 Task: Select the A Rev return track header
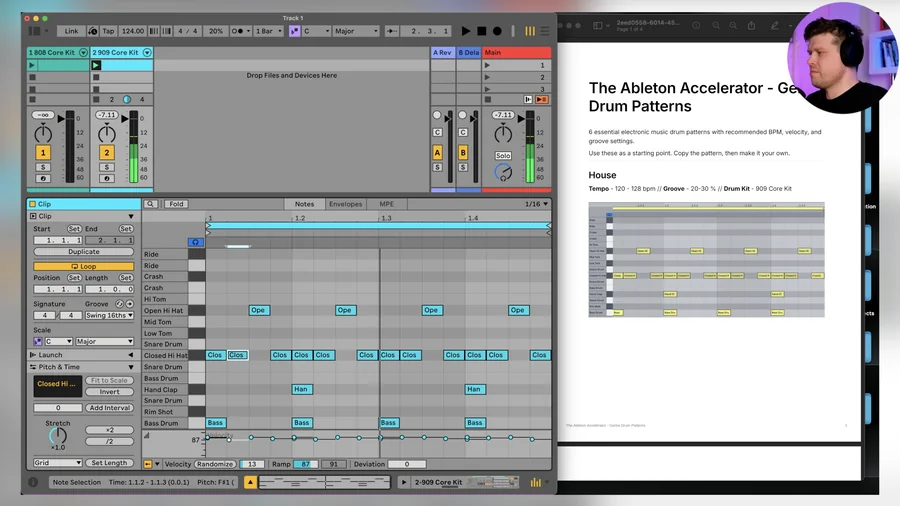pos(443,52)
